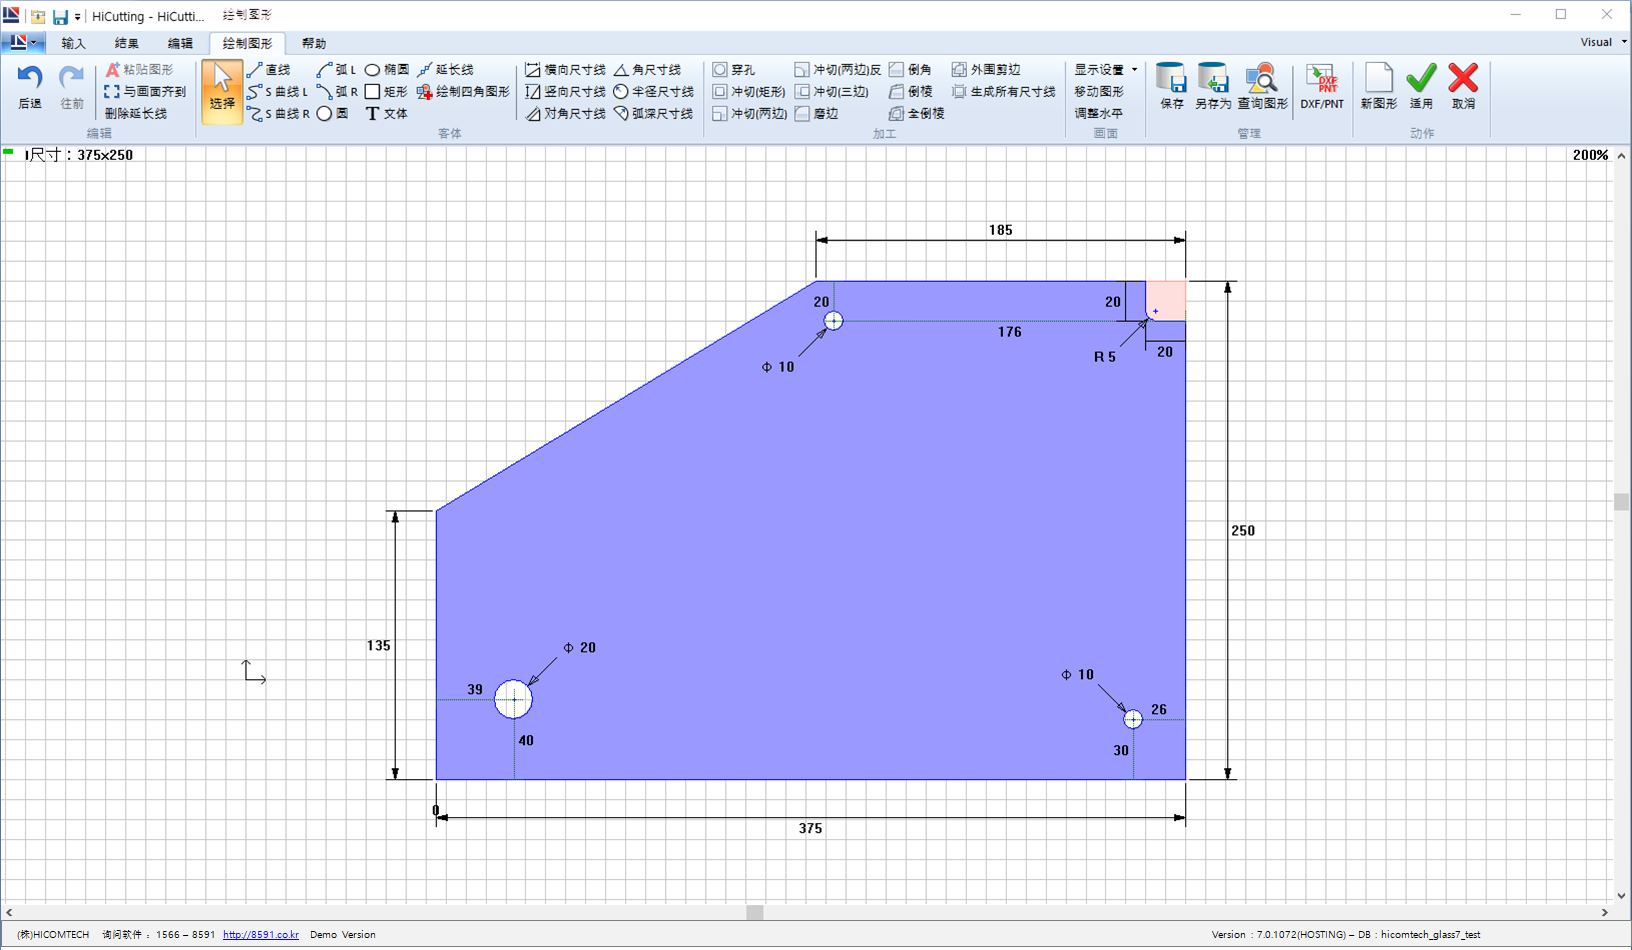Open the Visual style dropdown
1632x950 pixels.
1603,42
